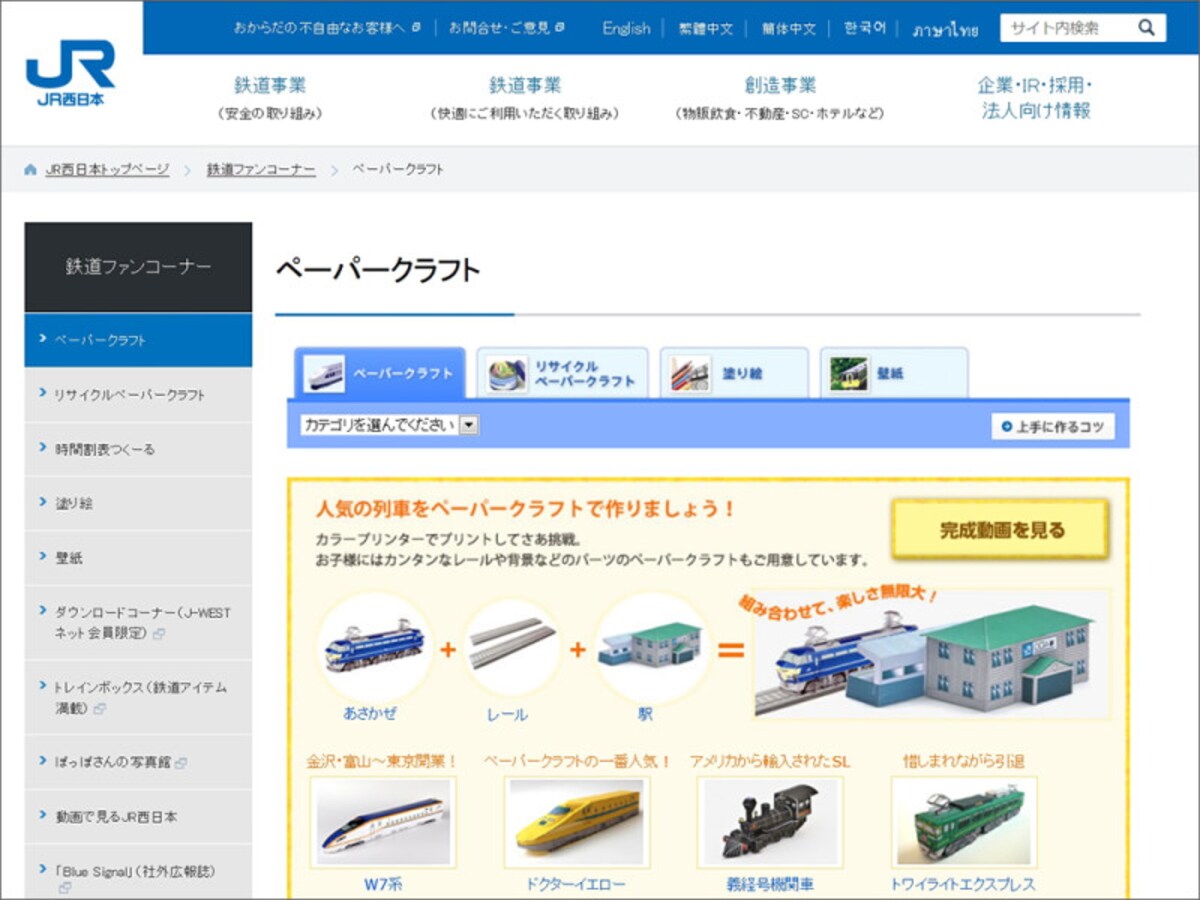The image size is (1200, 900).
Task: Click external link icon beside ダウンロードコーナー
Action: point(158,634)
